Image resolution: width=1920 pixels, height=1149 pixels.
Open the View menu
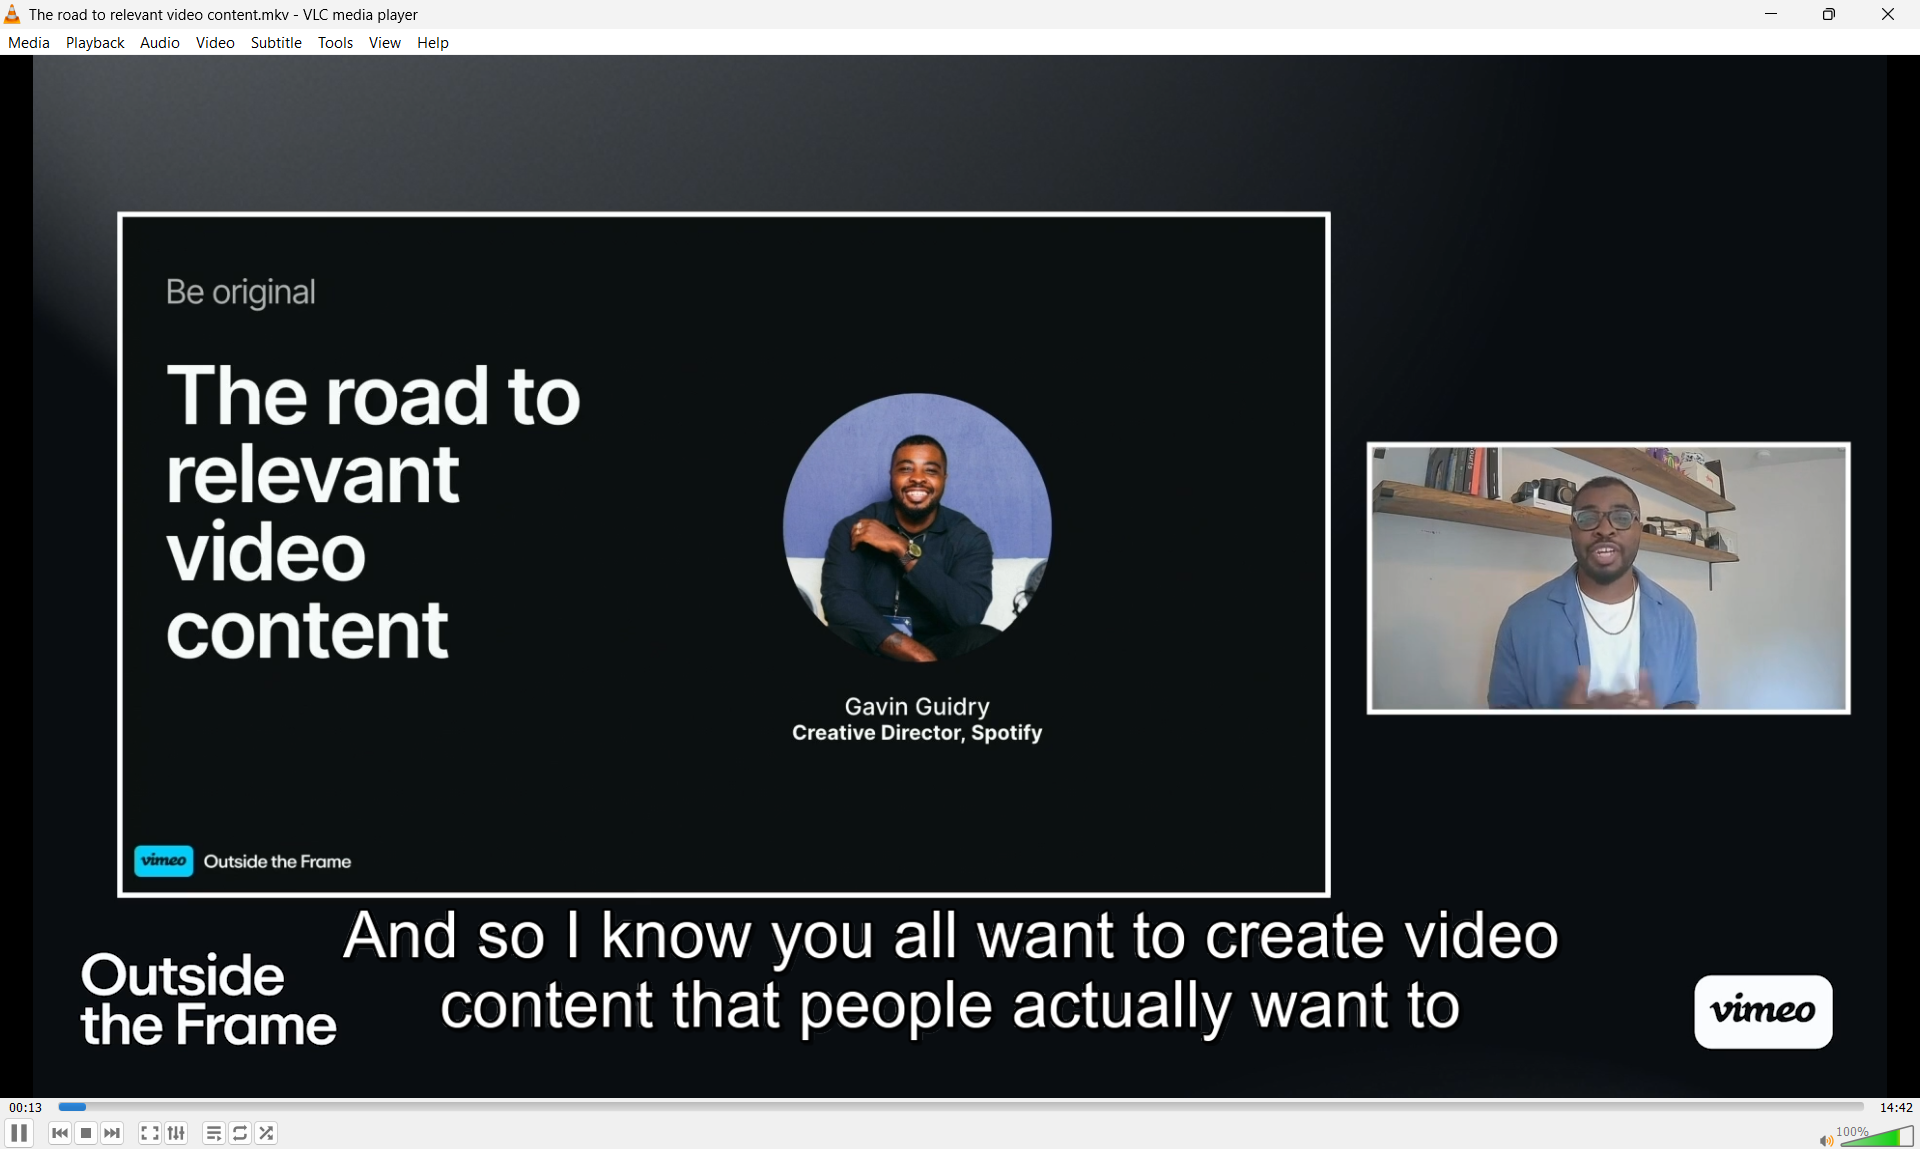(384, 43)
